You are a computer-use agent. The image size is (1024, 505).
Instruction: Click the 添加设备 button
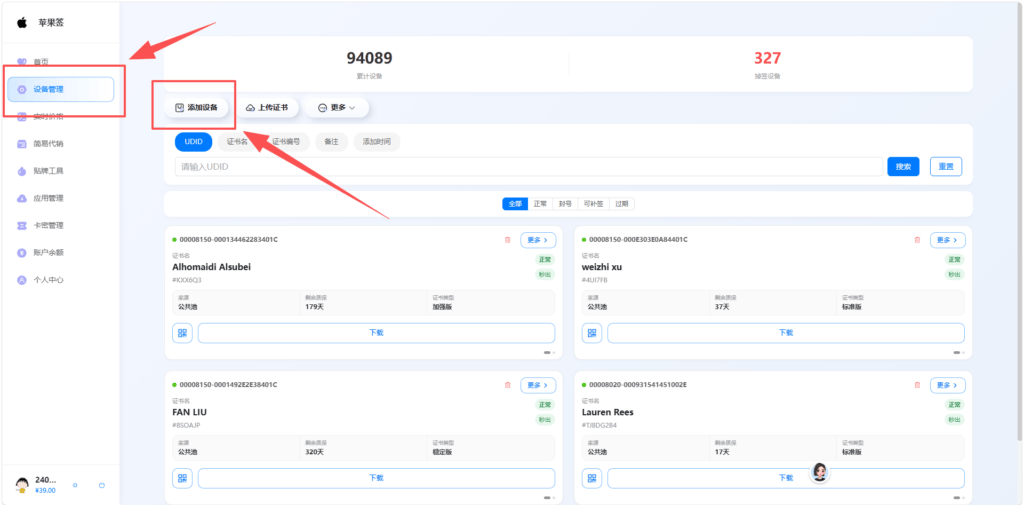[197, 108]
